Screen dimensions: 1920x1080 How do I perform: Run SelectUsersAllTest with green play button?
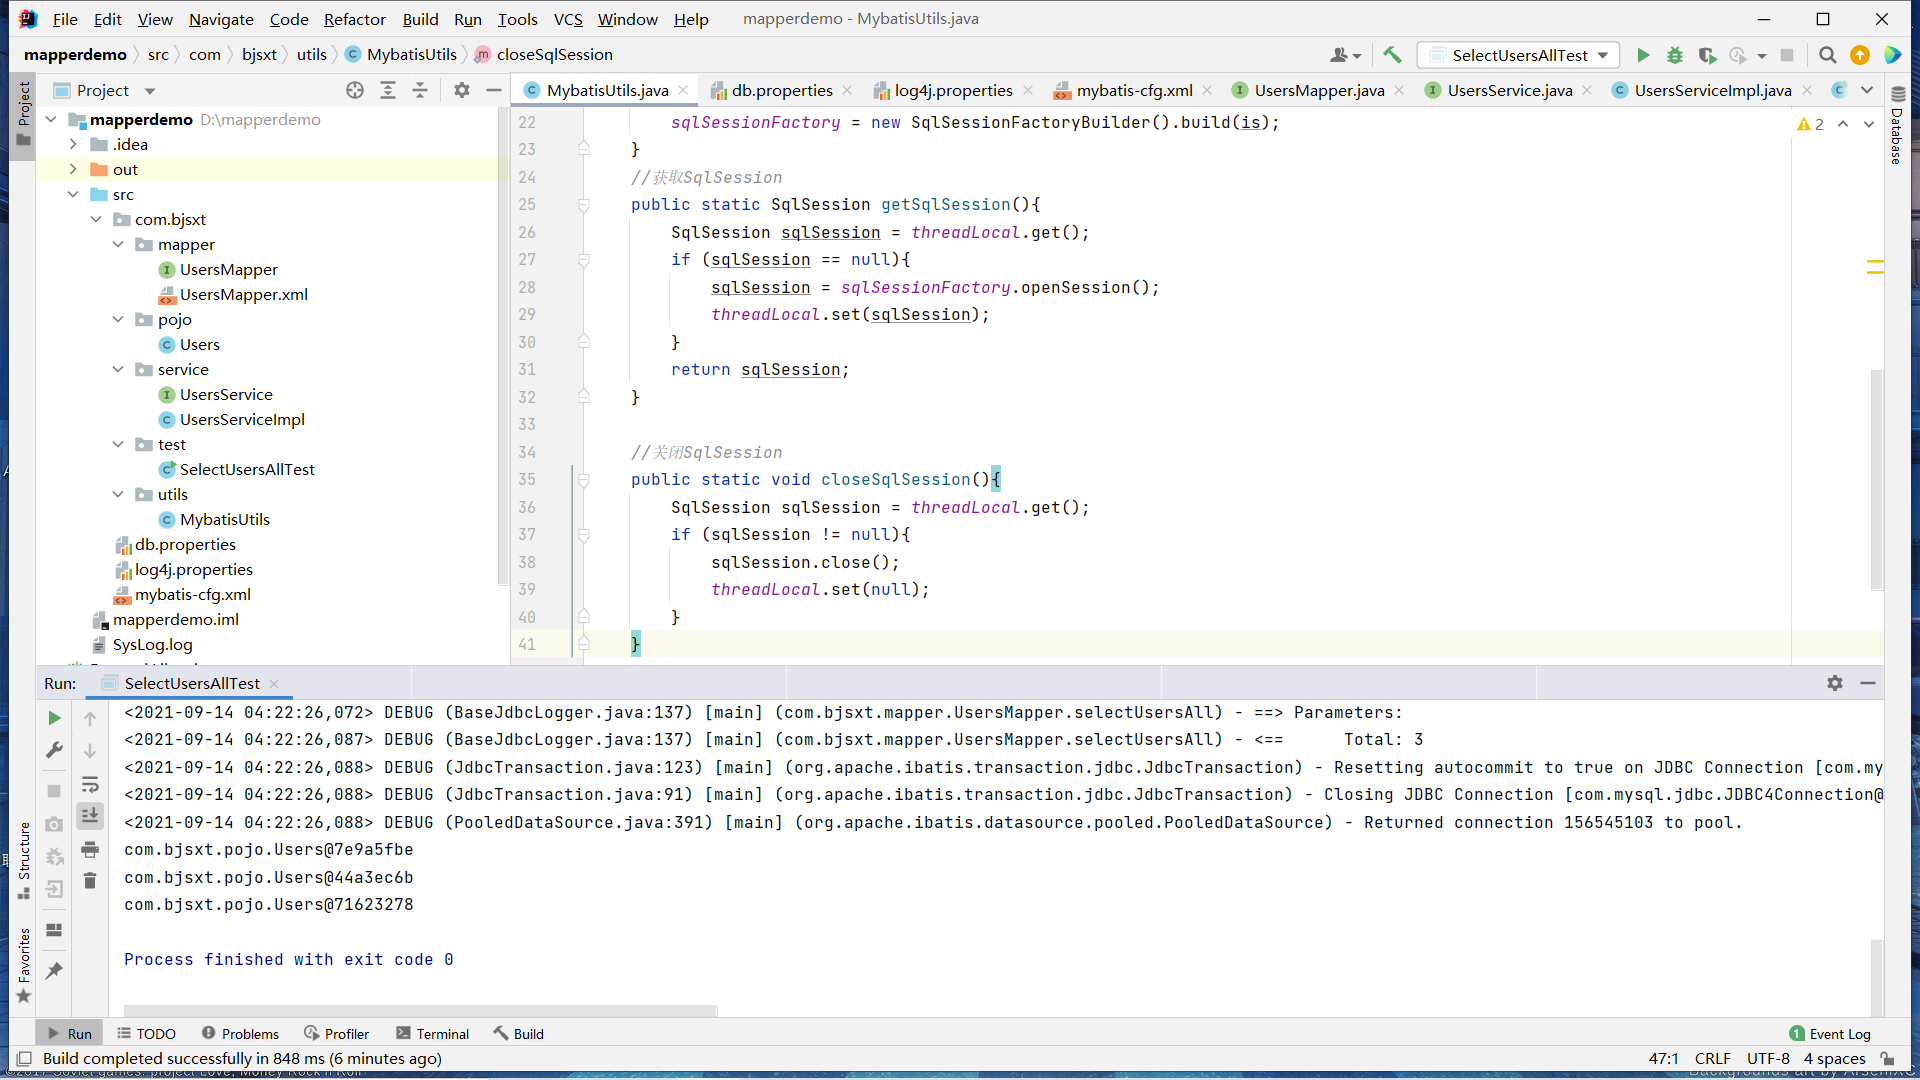click(1642, 55)
